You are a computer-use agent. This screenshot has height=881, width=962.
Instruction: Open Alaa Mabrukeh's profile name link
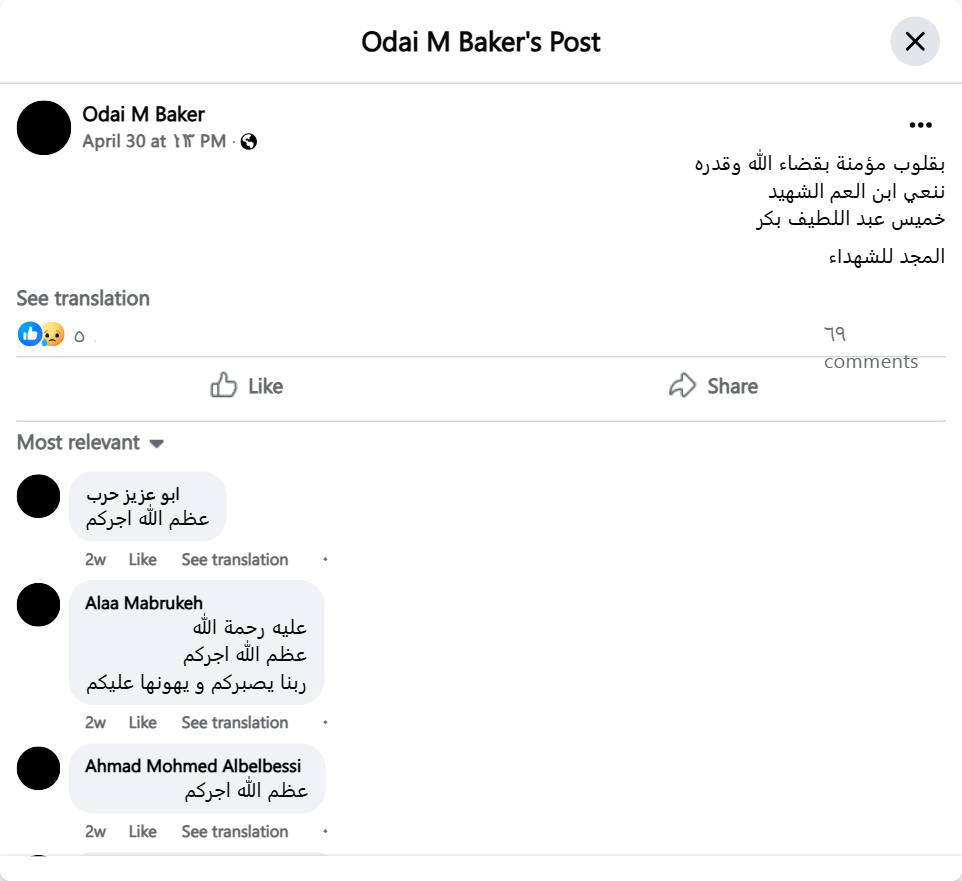coord(144,602)
